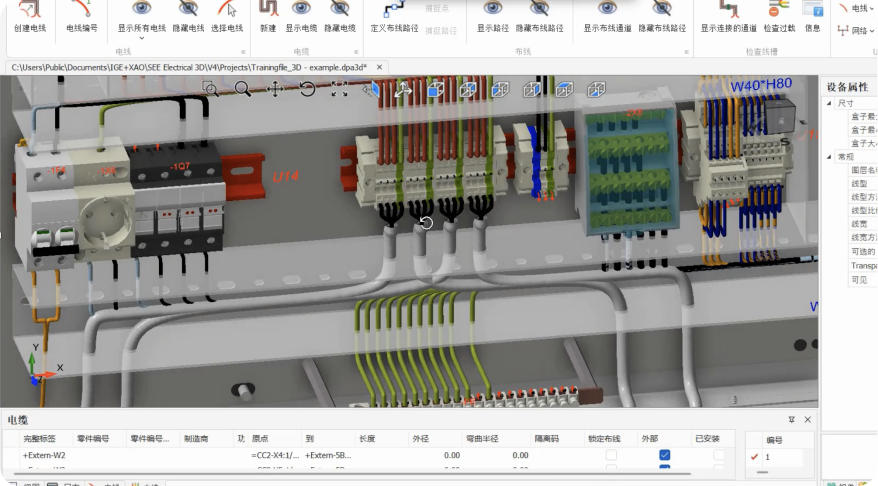
Task: Click 新建 new cable icon
Action: pos(268,17)
